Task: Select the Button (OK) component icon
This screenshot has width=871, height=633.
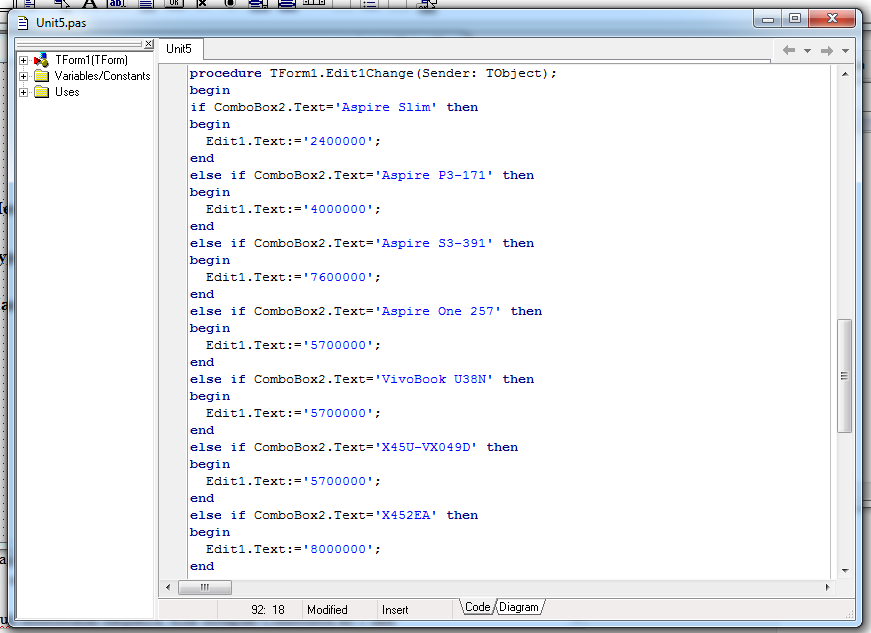Action: point(172,4)
